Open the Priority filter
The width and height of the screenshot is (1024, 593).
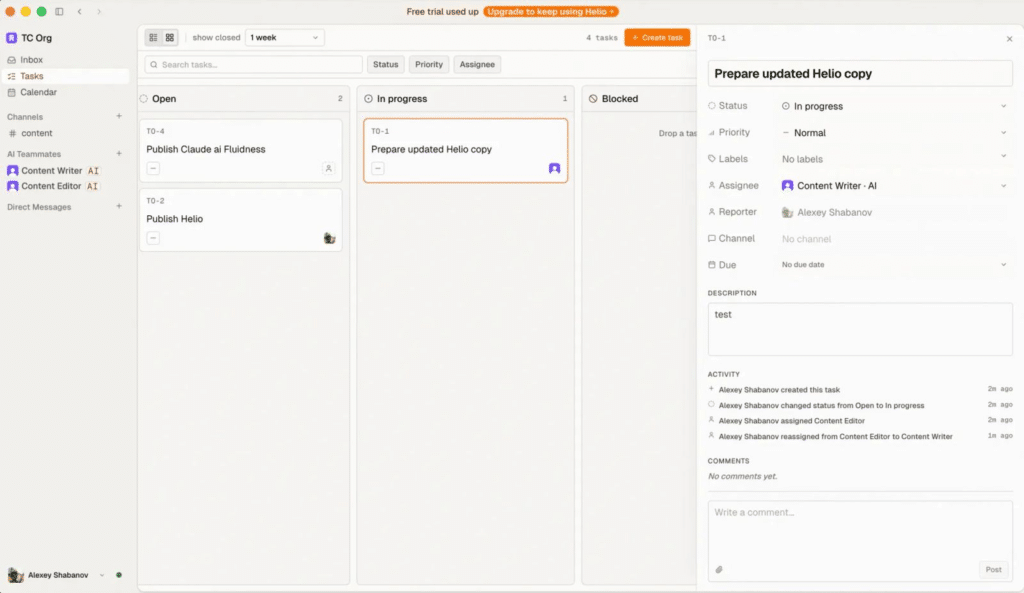(x=429, y=65)
